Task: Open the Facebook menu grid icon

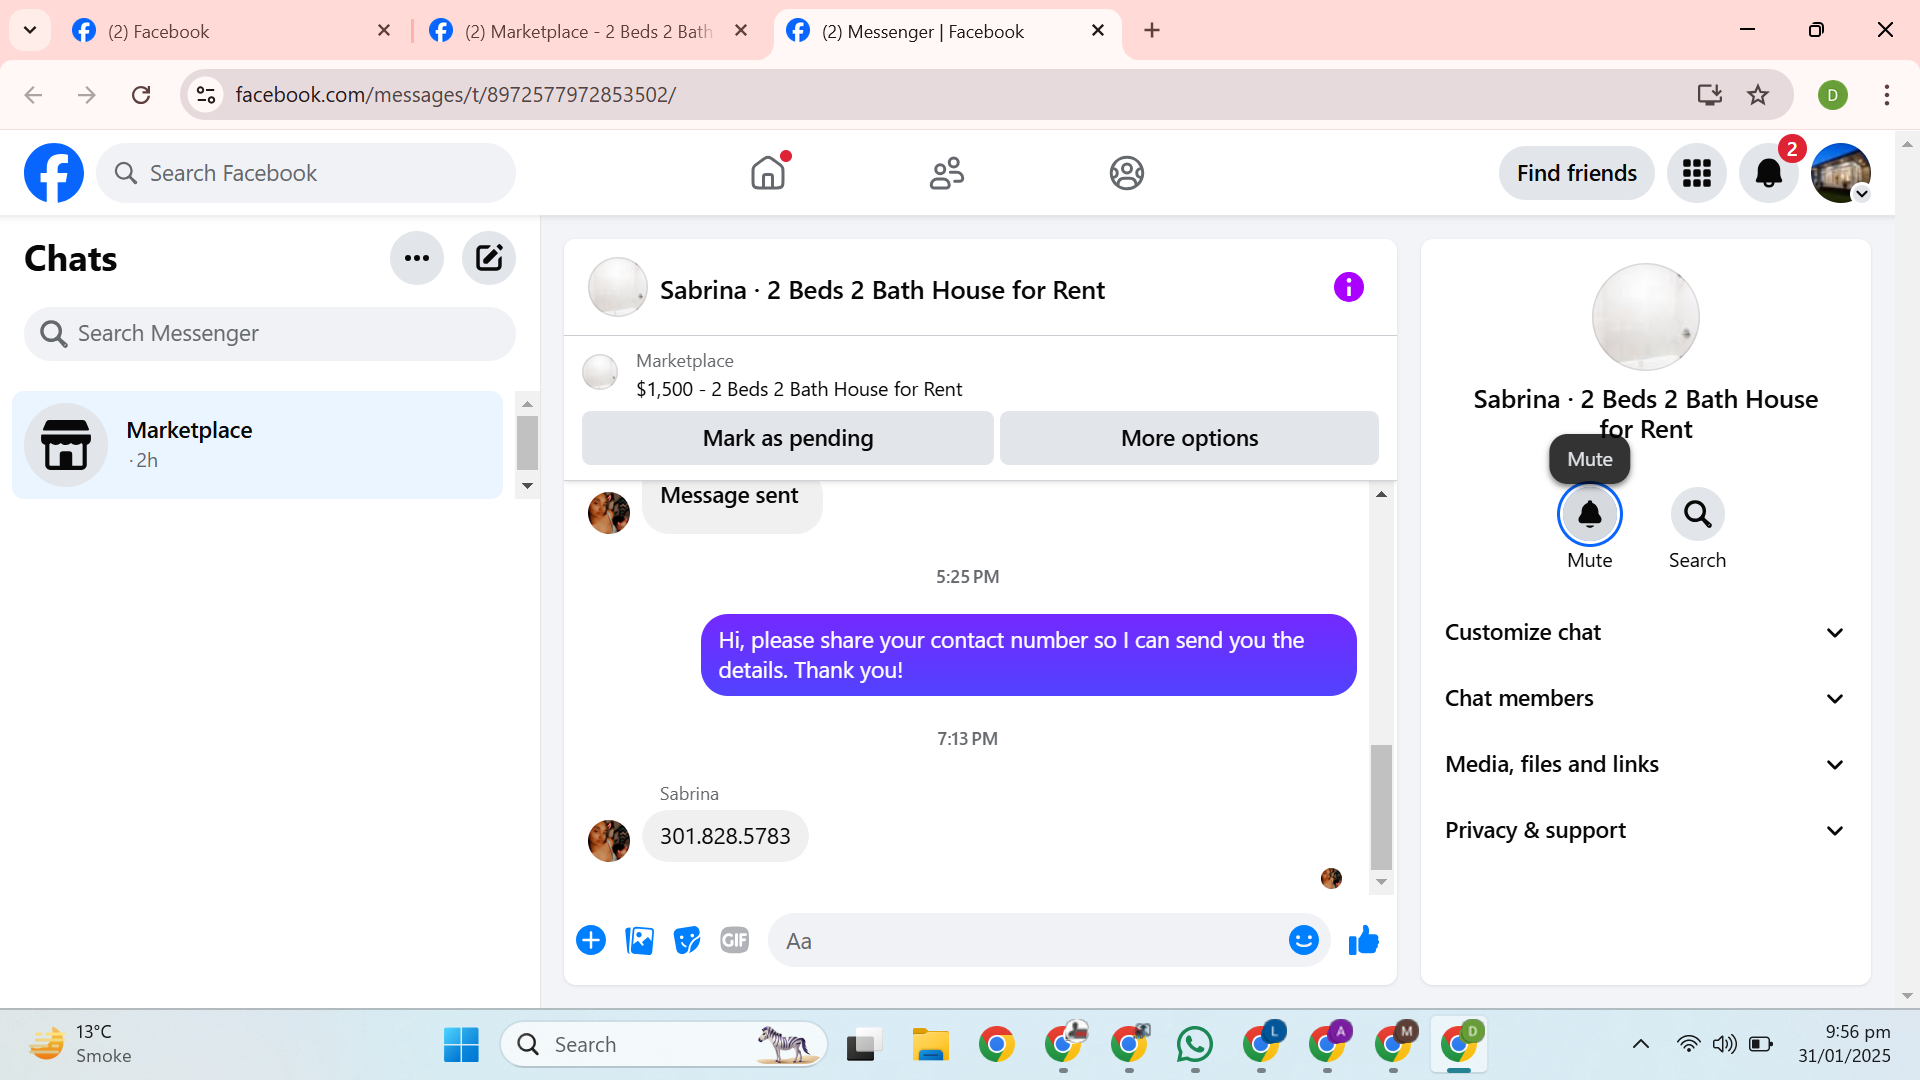Action: 1697,173
